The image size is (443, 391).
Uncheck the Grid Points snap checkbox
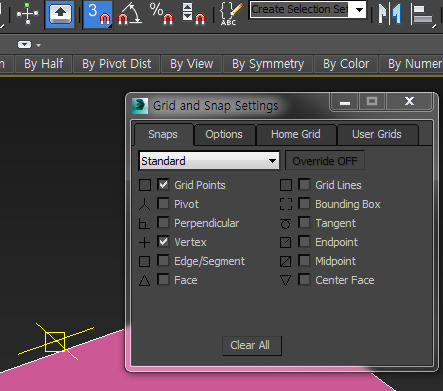click(x=163, y=184)
